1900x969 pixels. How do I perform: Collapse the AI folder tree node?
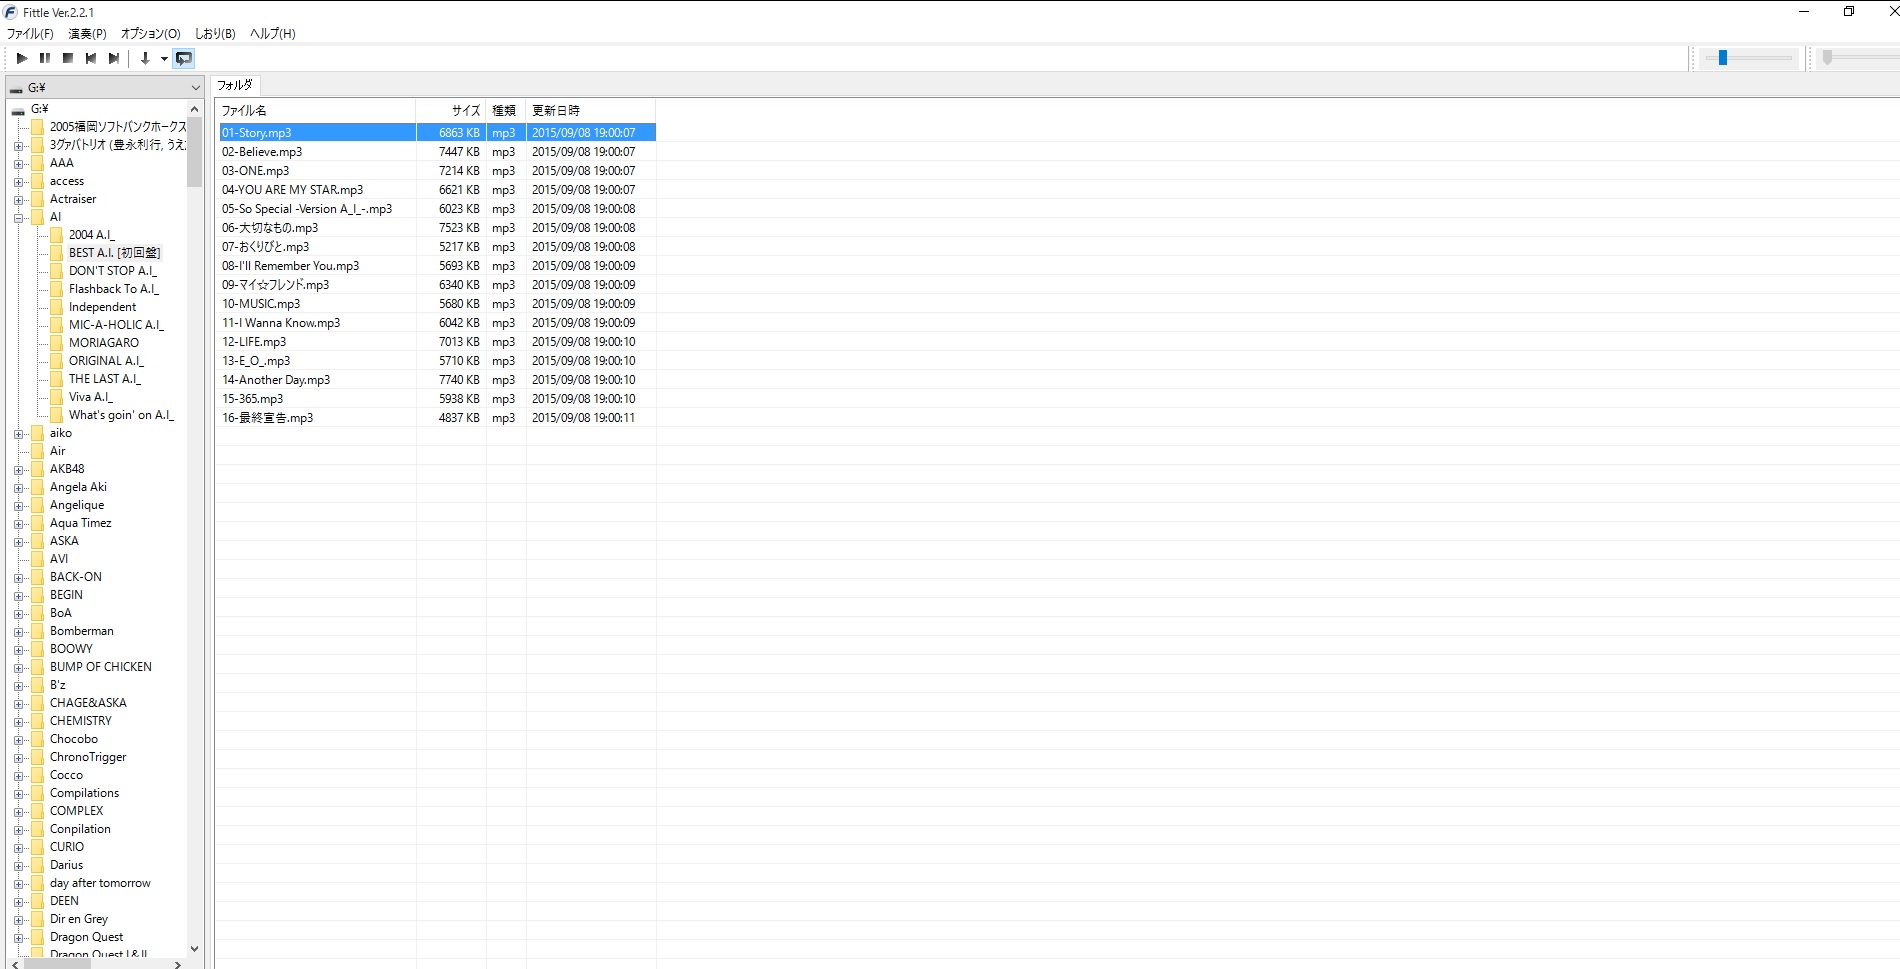(x=18, y=217)
